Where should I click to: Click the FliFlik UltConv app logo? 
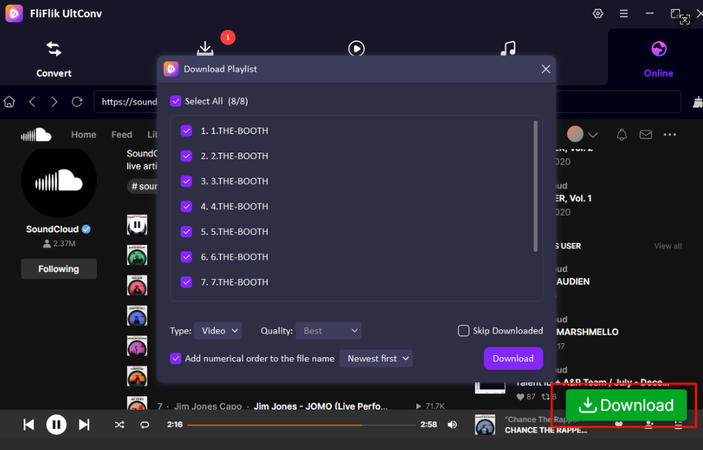tap(14, 13)
